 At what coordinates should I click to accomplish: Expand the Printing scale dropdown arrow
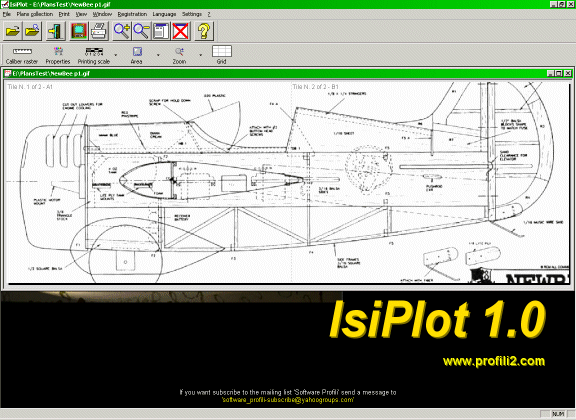[x=116, y=55]
